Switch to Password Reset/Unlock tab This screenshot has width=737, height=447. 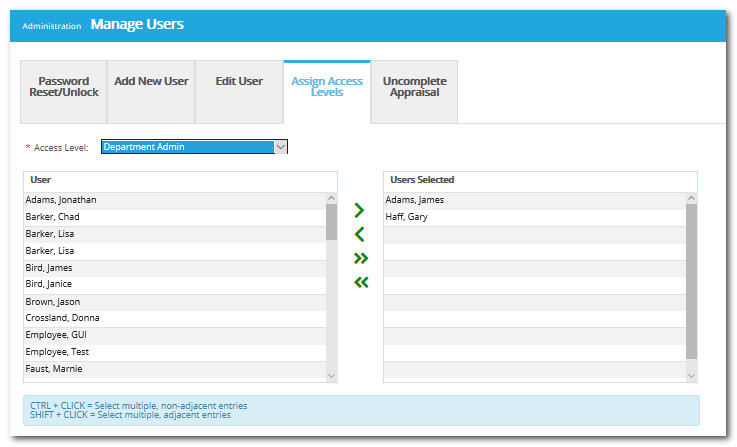[x=64, y=87]
